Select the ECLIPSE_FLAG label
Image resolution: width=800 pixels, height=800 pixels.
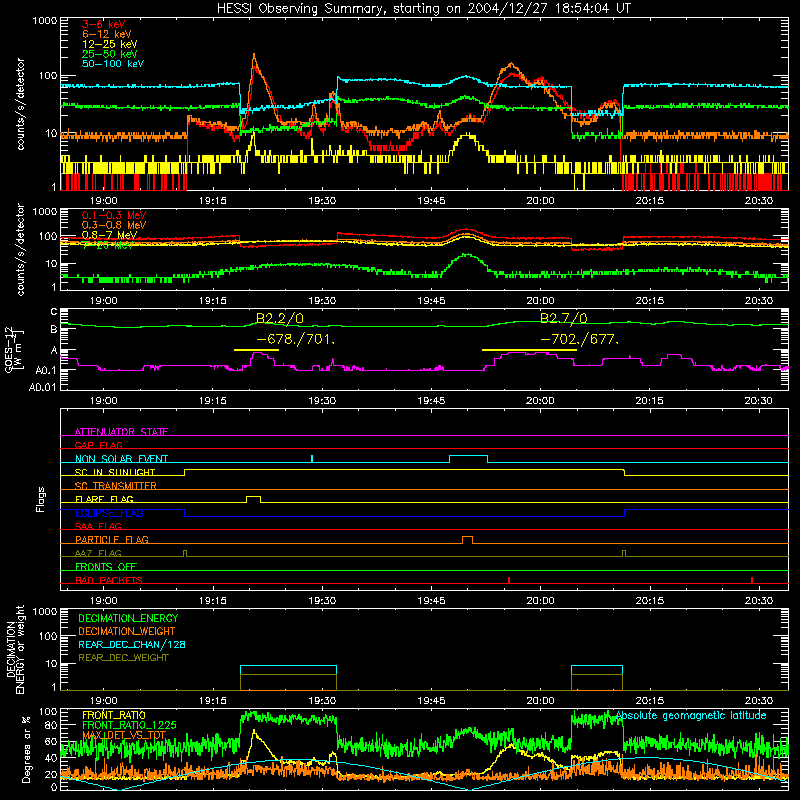point(109,513)
